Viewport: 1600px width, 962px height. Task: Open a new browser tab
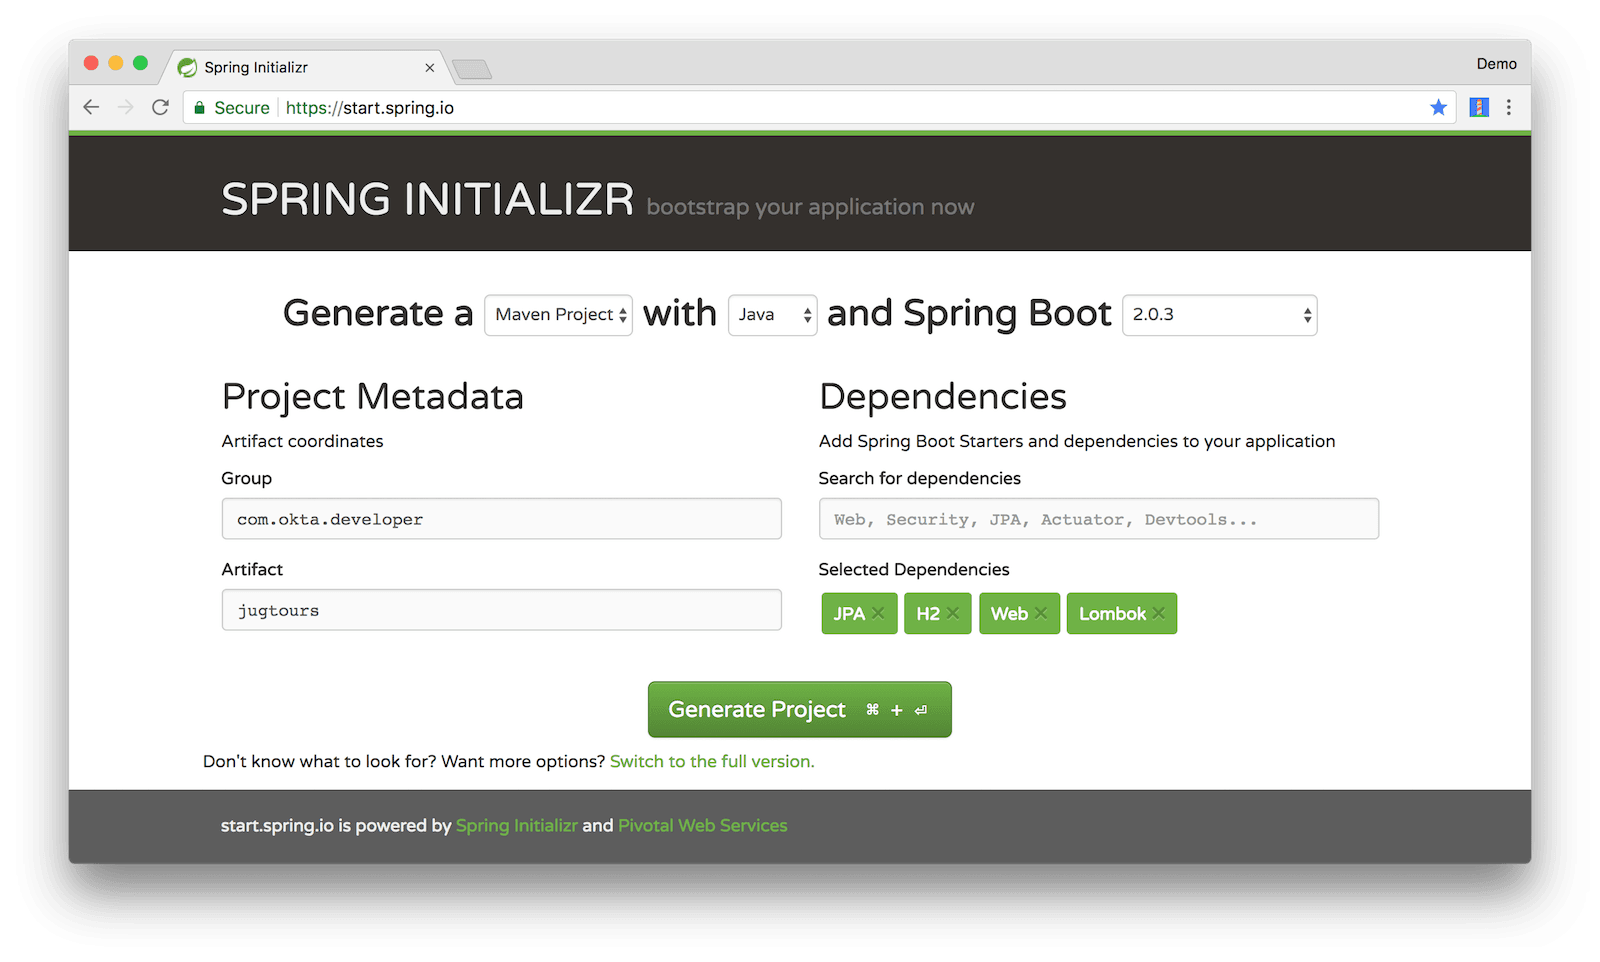click(x=472, y=69)
